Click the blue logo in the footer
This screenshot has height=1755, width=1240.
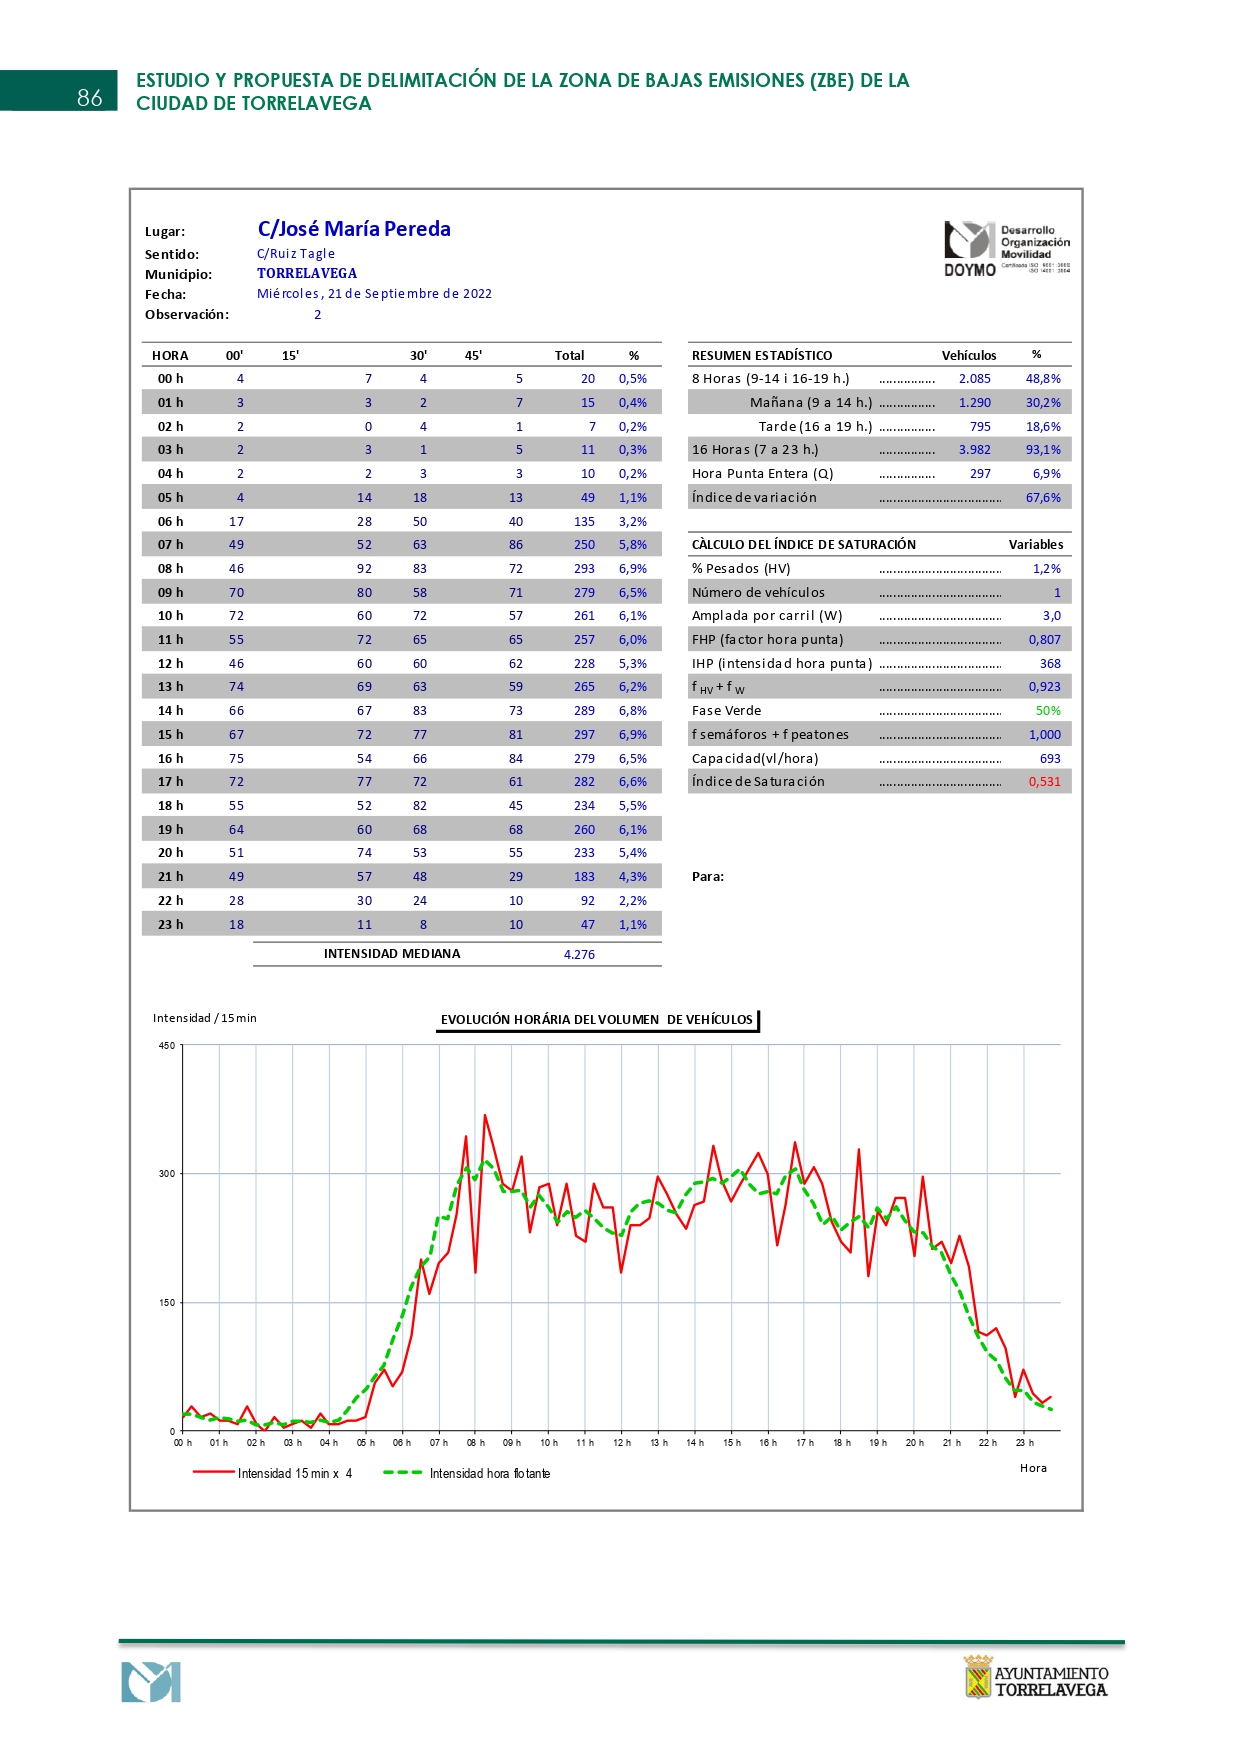point(151,1682)
